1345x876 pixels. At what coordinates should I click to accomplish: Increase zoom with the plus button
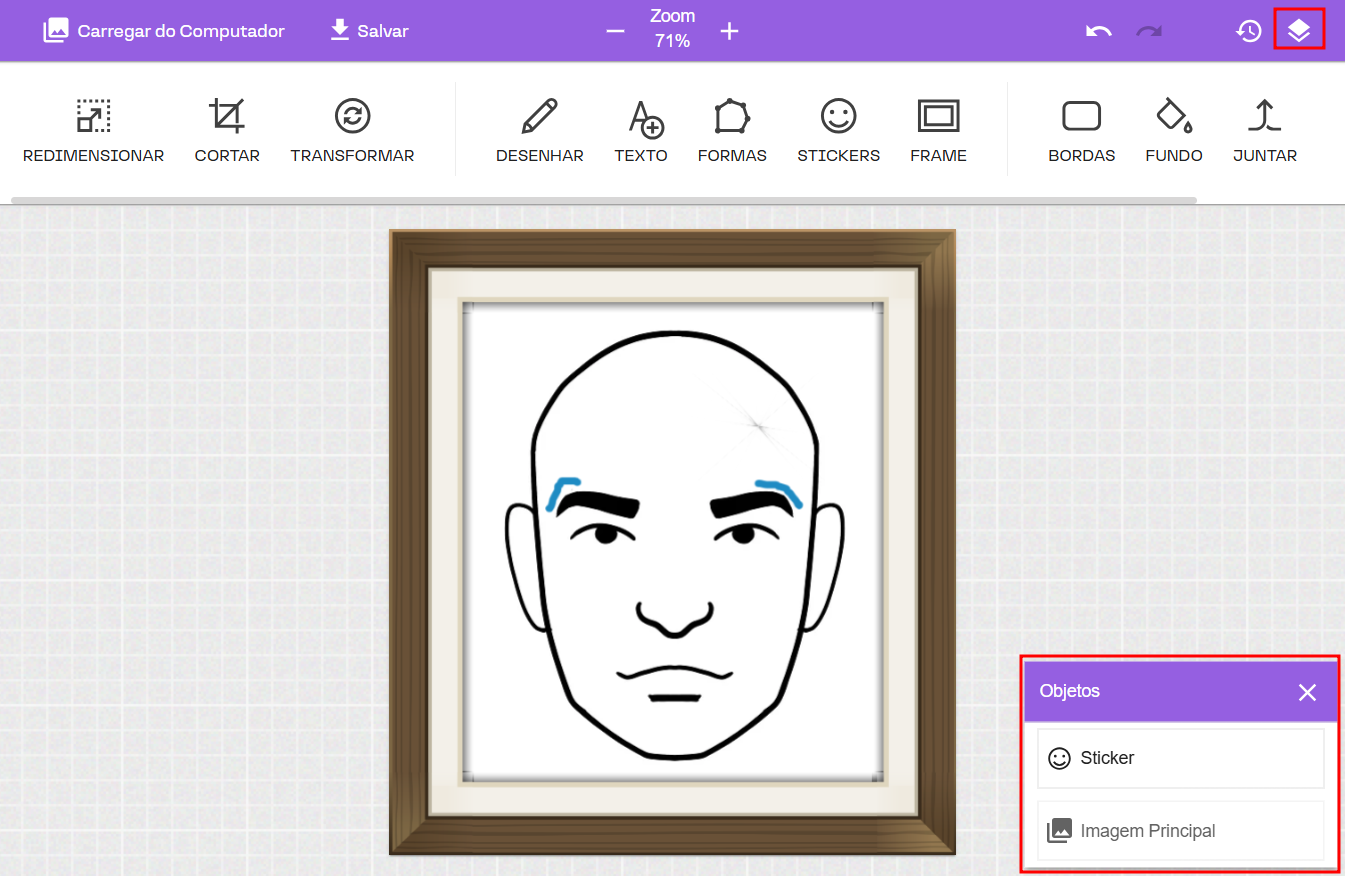[730, 31]
